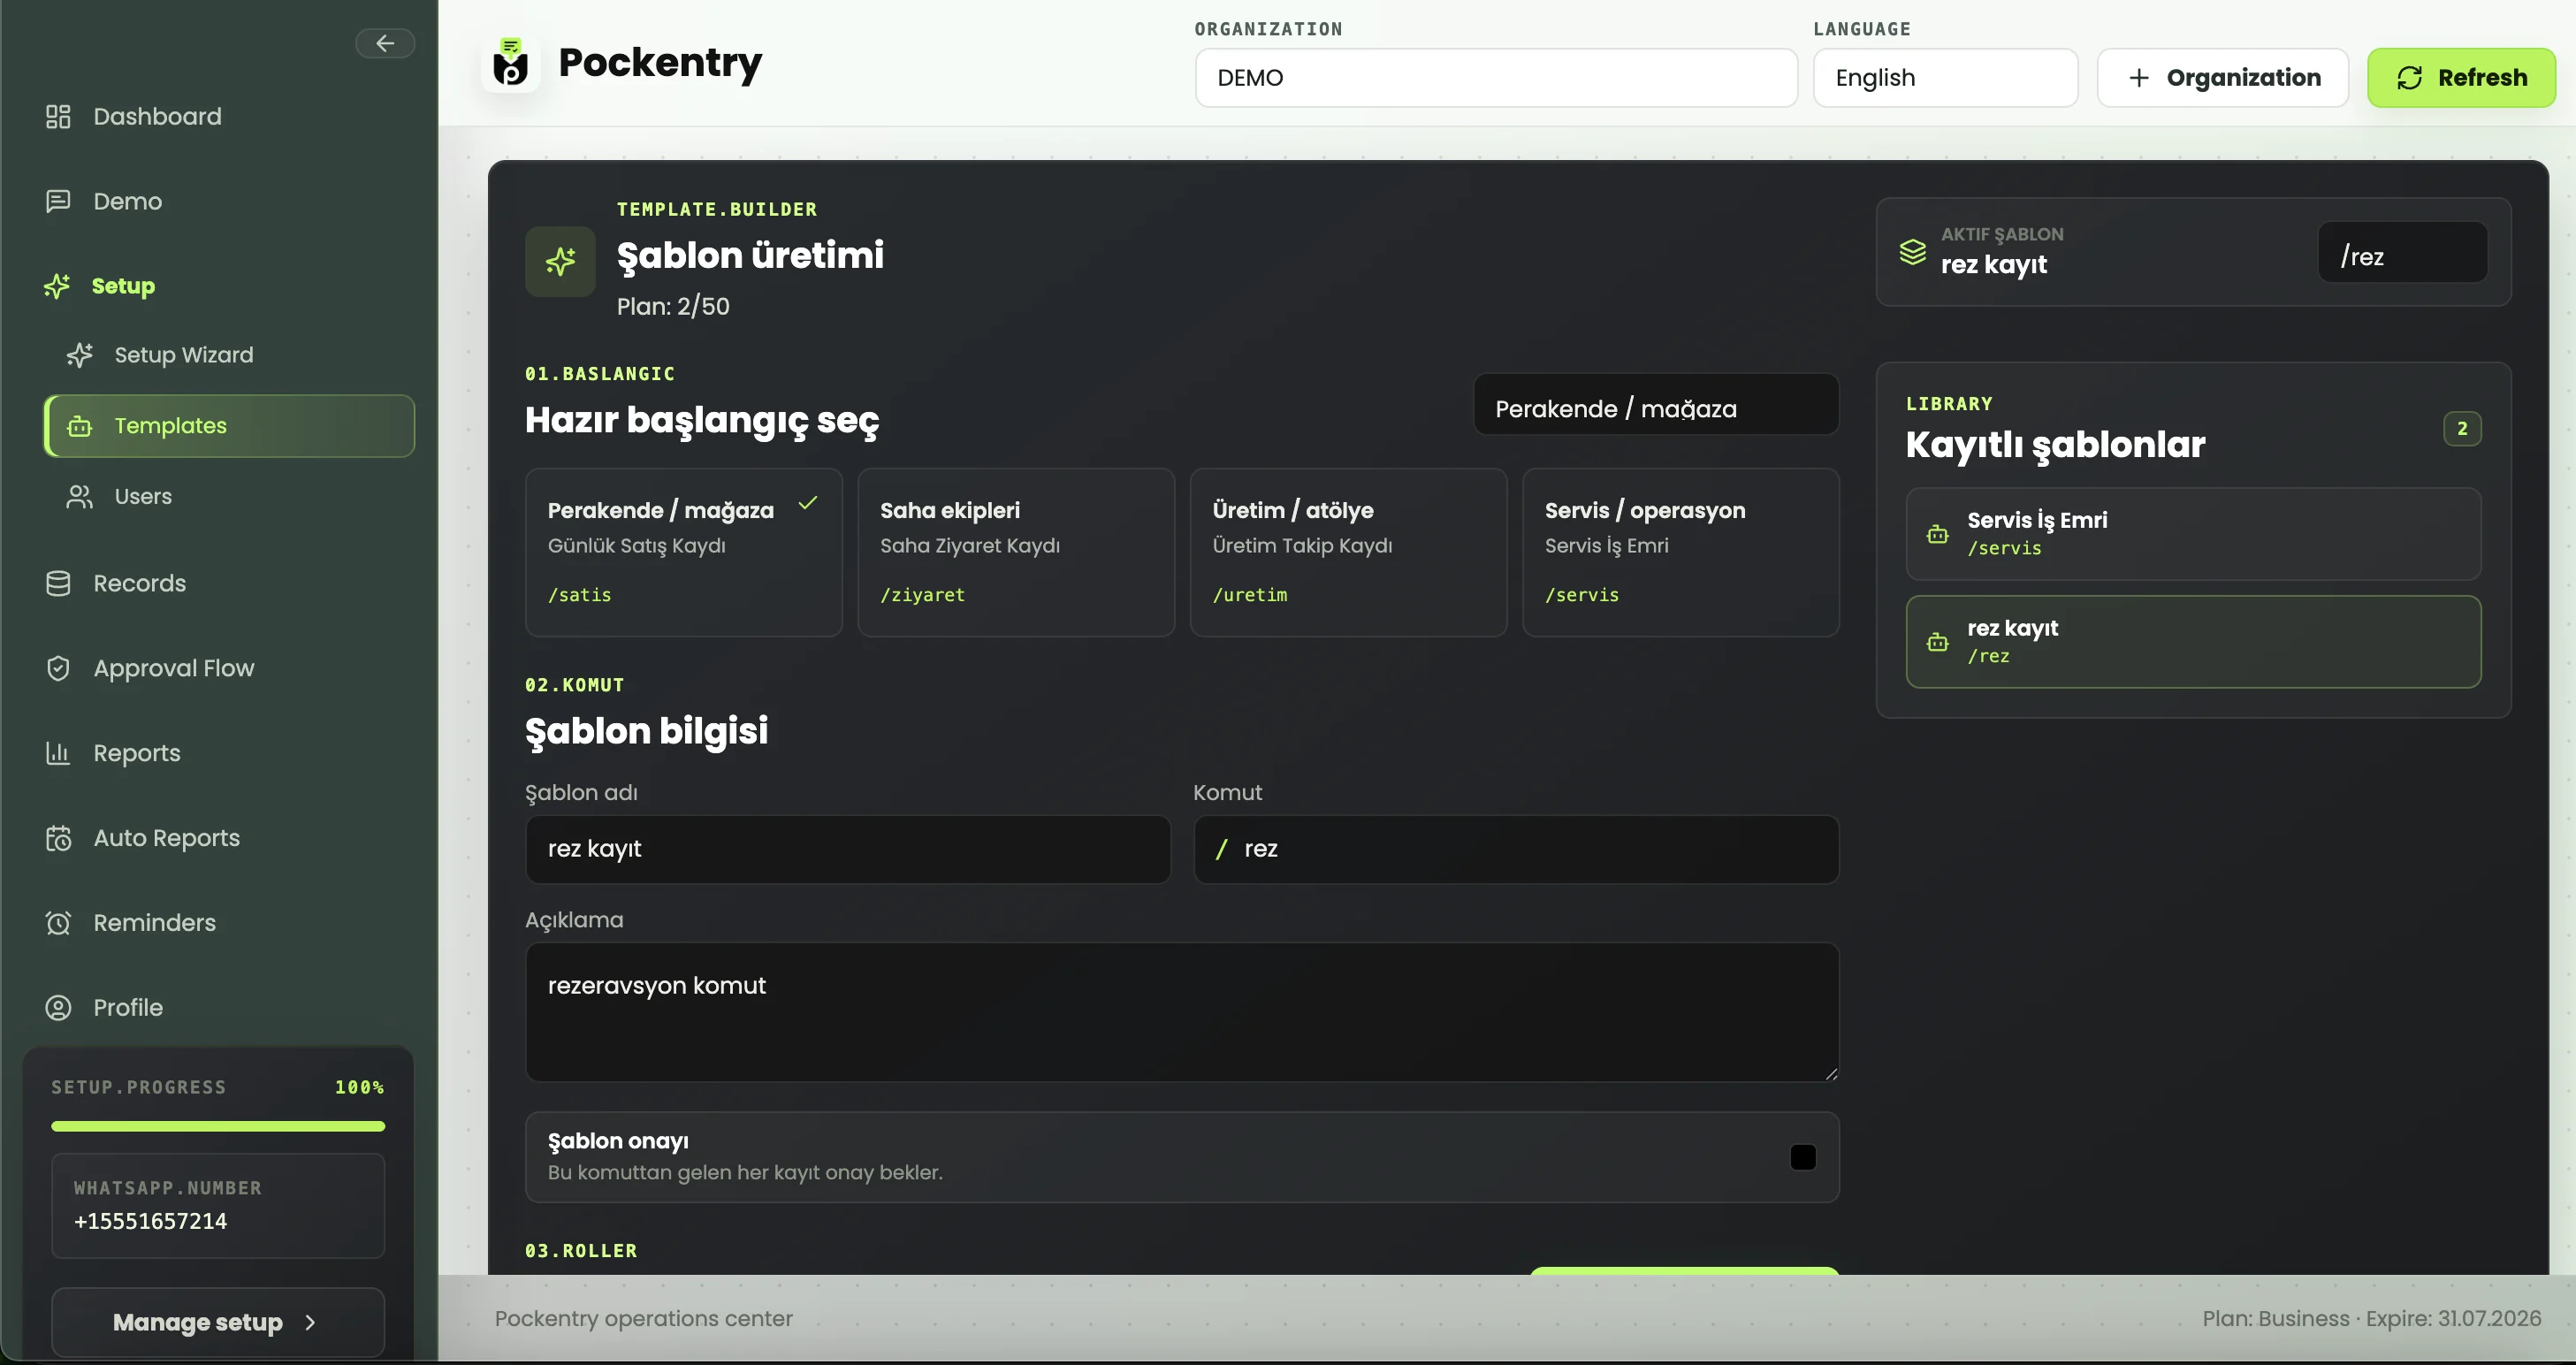The image size is (2576, 1365).
Task: Click Plan: Business expiry text in footer
Action: [2371, 1318]
